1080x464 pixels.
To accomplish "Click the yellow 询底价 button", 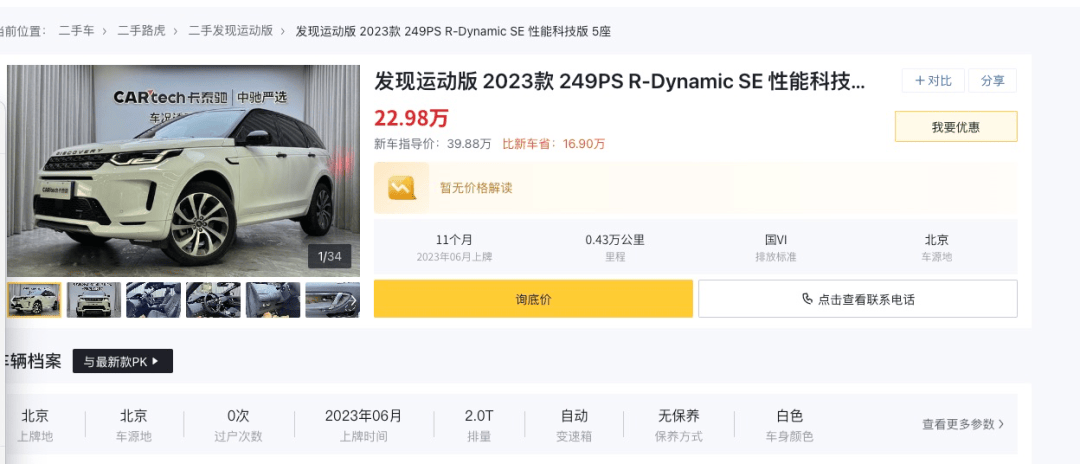I will click(x=533, y=299).
